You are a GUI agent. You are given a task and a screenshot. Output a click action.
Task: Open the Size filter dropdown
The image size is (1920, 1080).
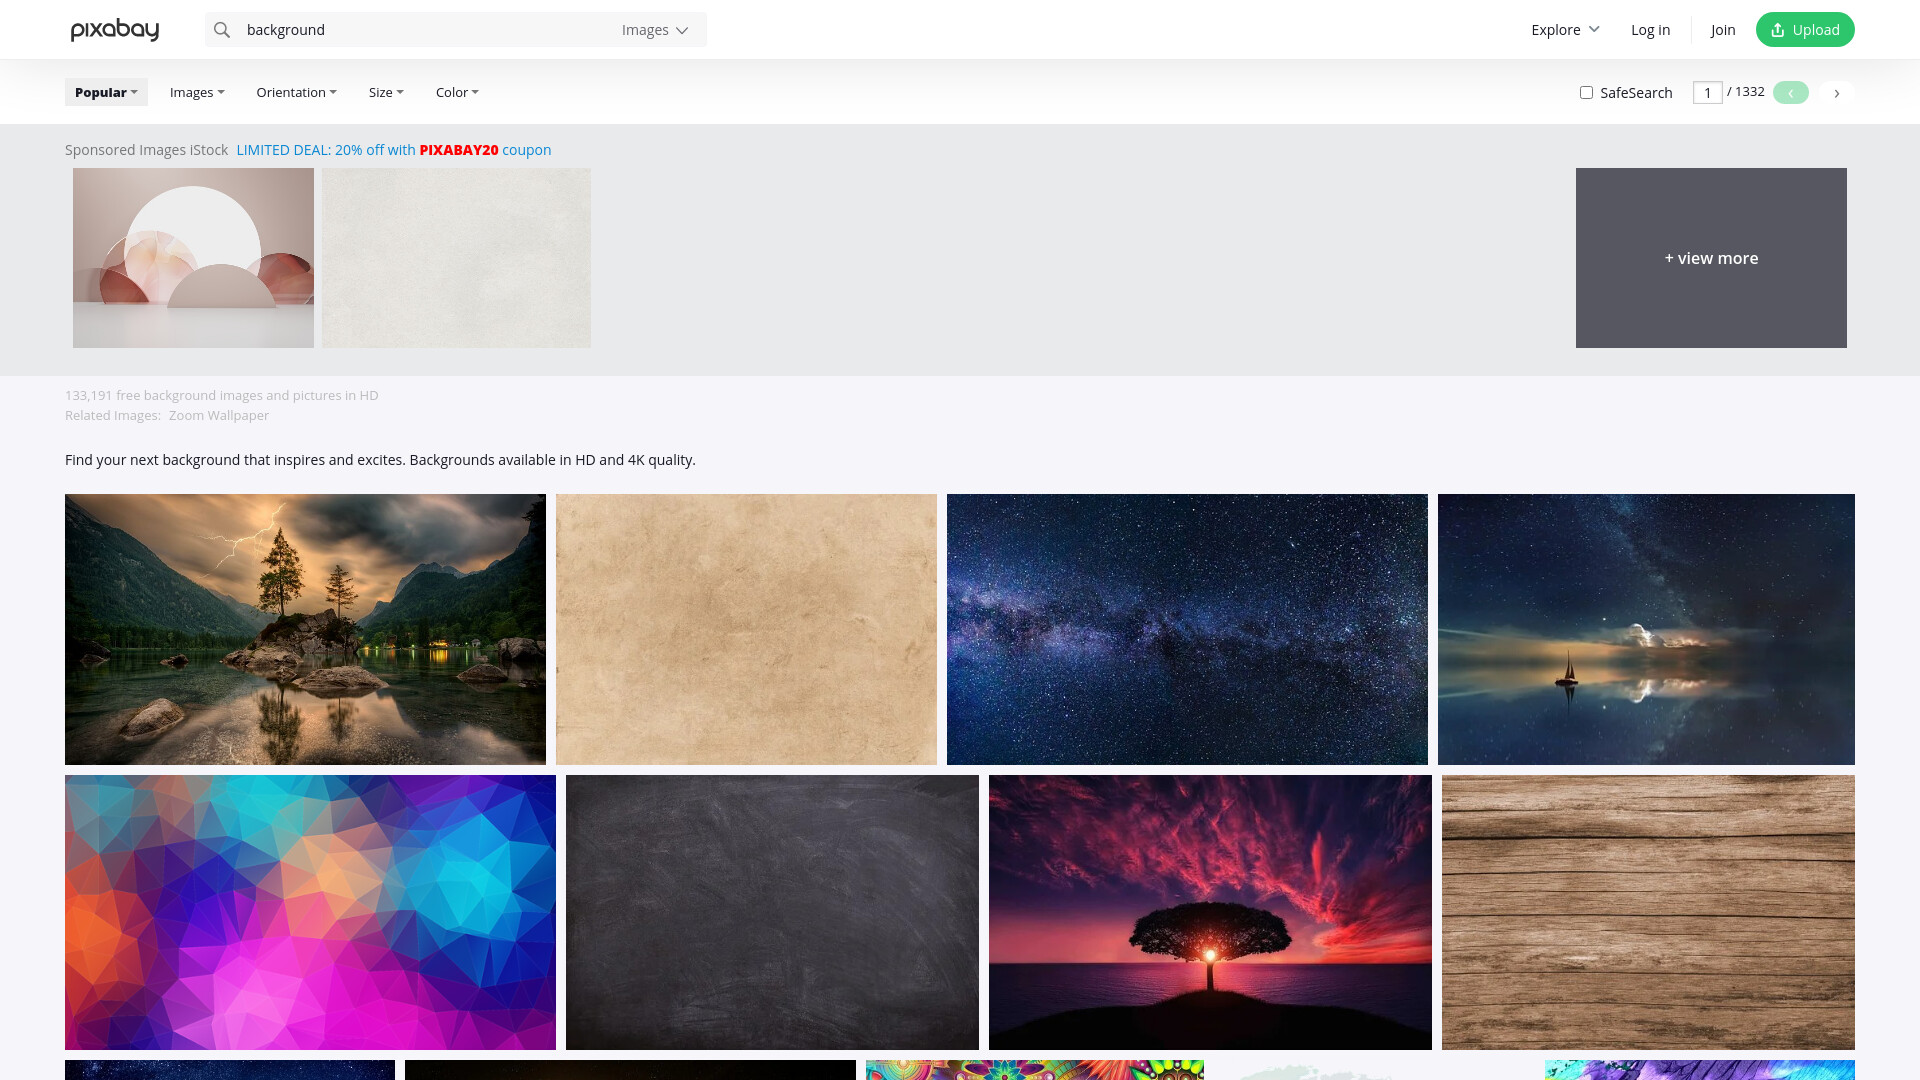point(386,92)
